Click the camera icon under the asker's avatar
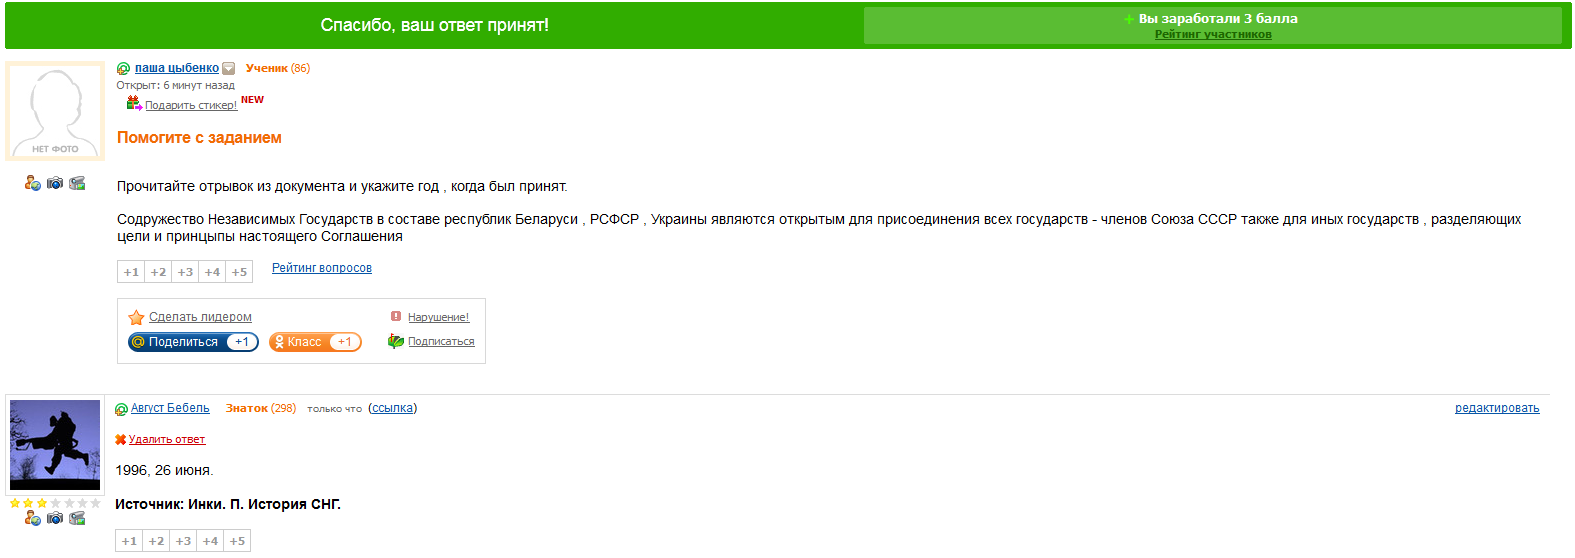 55,183
